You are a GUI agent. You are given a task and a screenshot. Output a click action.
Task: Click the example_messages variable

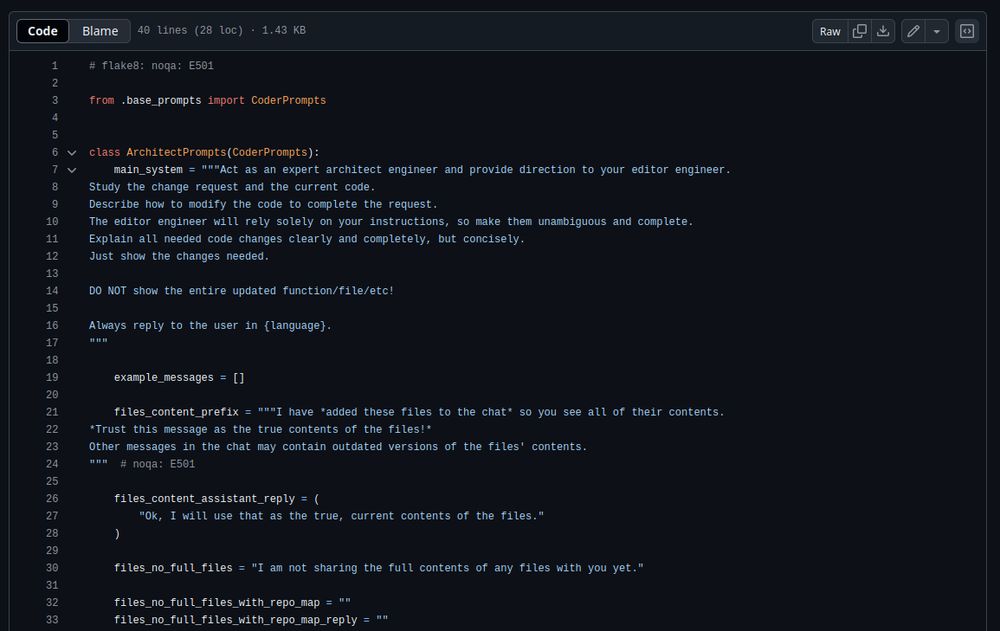point(164,378)
